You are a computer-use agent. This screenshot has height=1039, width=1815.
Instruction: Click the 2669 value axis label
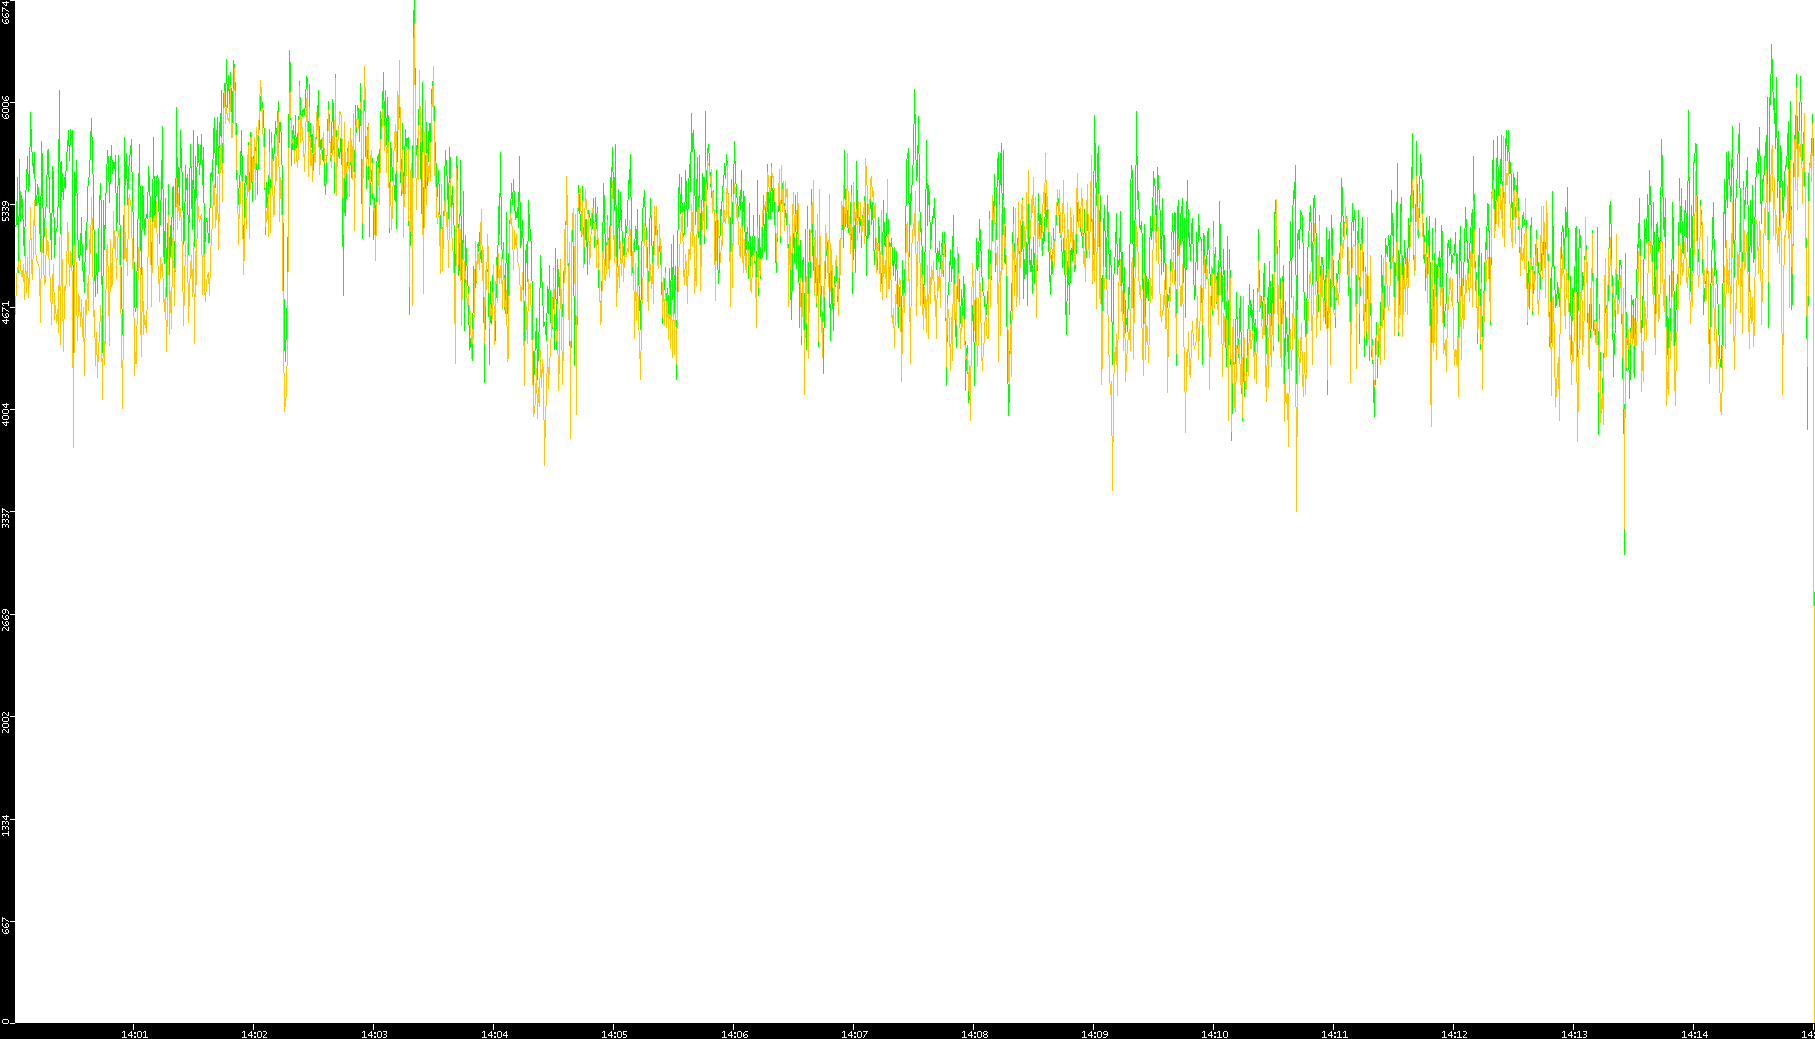7,619
